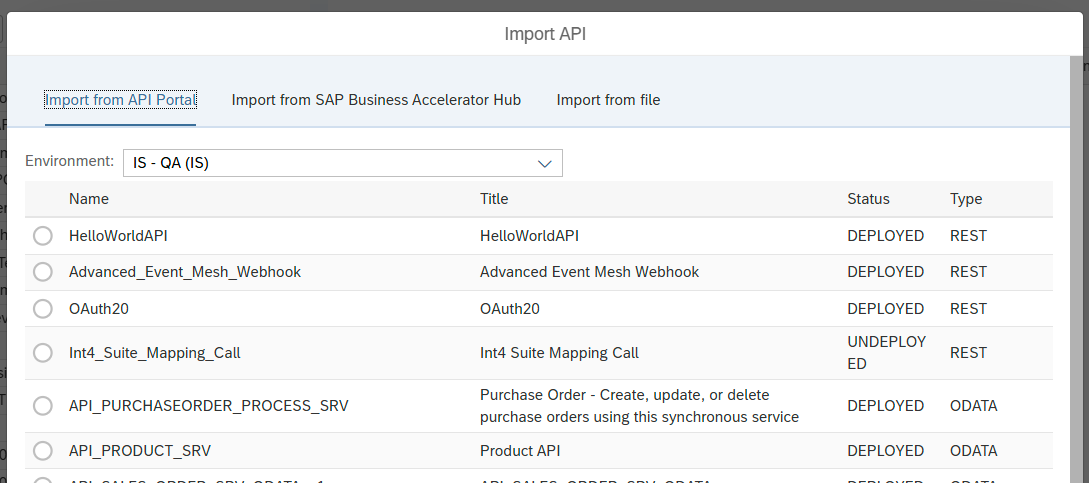The image size is (1089, 483).
Task: Select the API_PRODUCT_SRV radio button
Action: (43, 451)
